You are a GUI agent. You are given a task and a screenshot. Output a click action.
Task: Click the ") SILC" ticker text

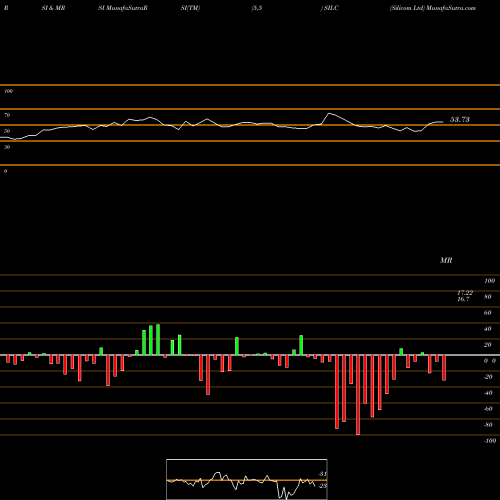click(330, 8)
